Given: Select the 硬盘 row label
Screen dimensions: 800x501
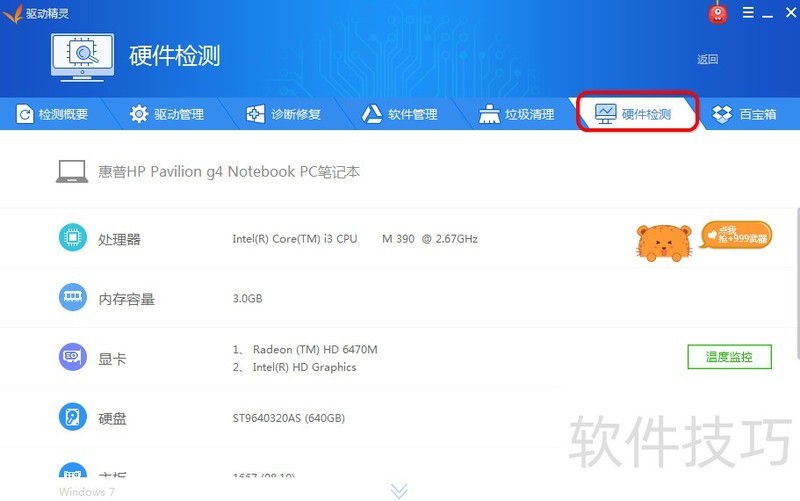Looking at the screenshot, I should 112,418.
